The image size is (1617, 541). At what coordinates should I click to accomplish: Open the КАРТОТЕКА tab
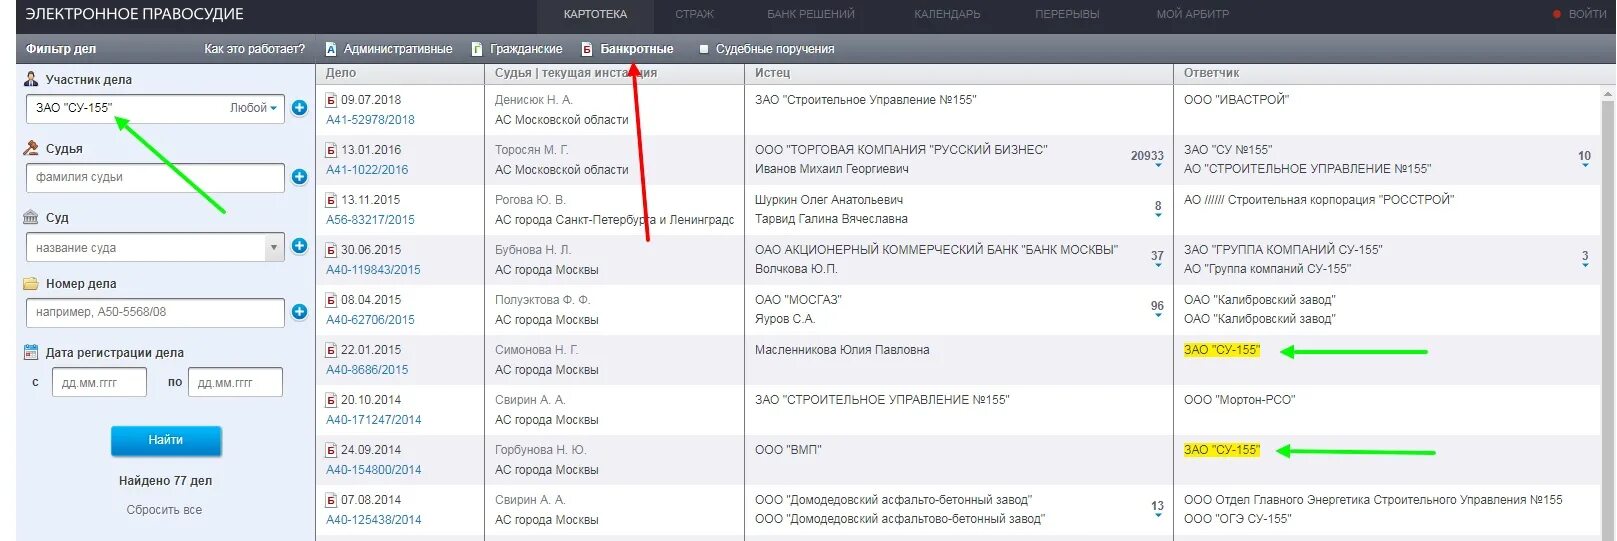click(595, 14)
